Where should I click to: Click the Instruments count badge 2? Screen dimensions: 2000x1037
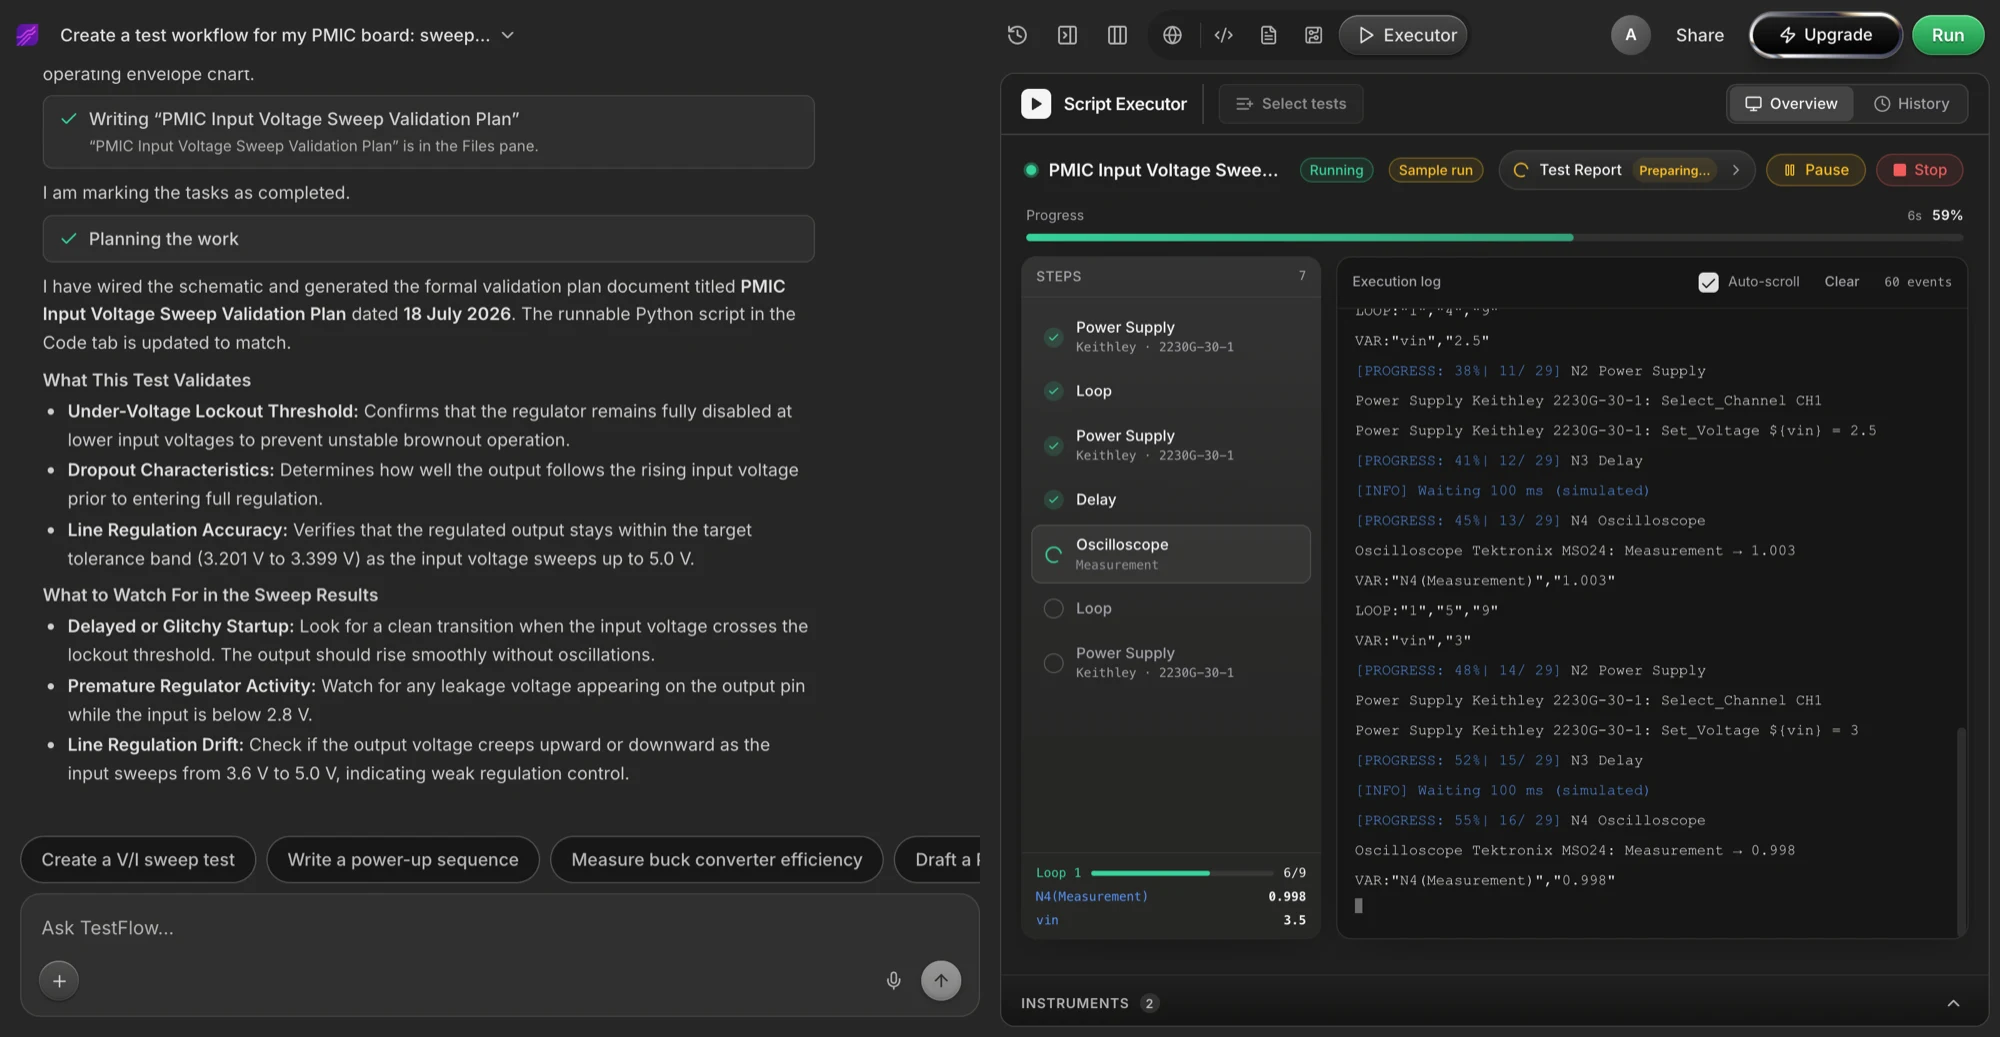point(1149,1003)
